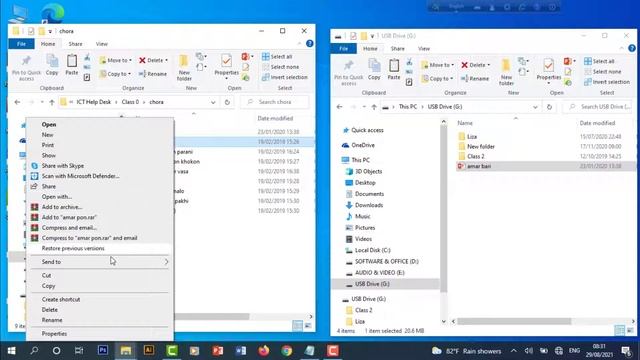
Task: Open View tab in USB Drive window
Action: [424, 49]
